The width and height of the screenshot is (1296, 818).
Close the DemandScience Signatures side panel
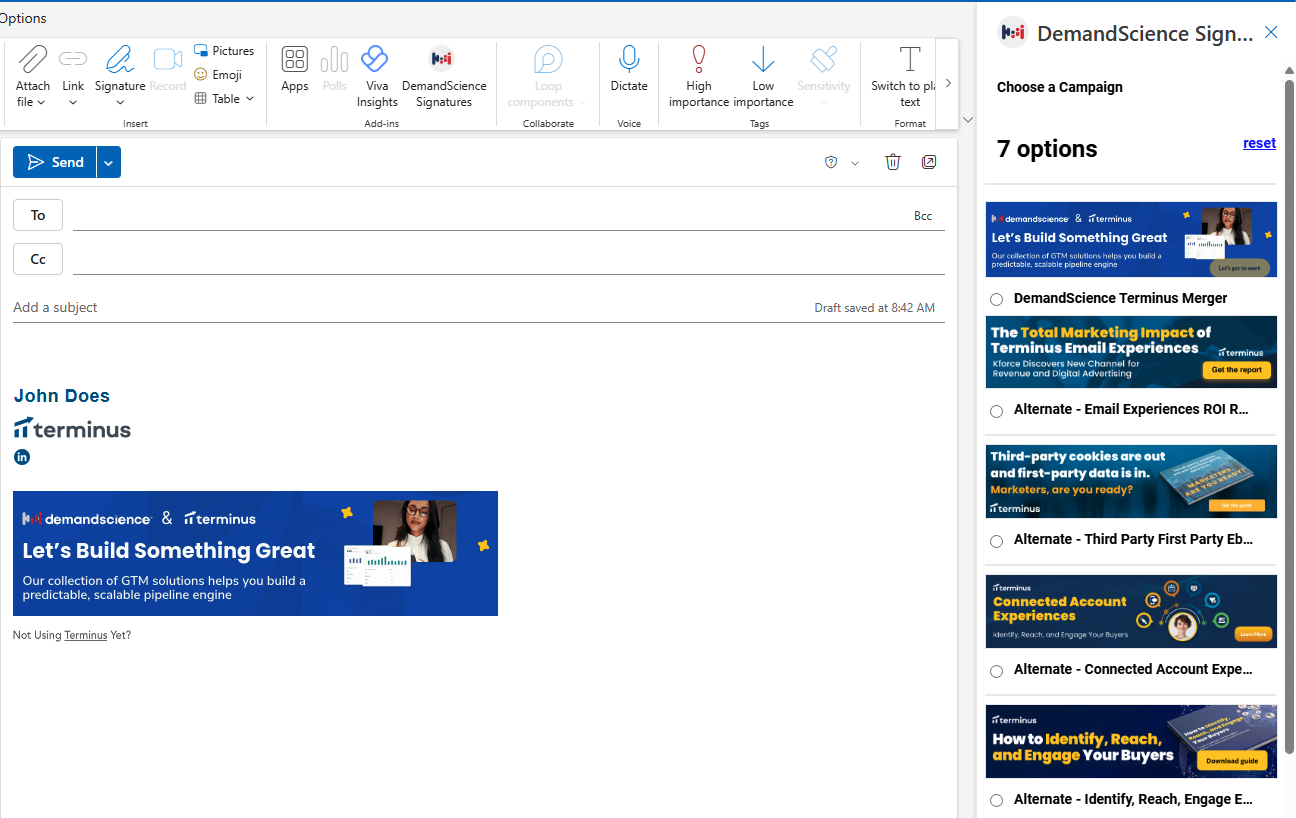tap(1271, 32)
